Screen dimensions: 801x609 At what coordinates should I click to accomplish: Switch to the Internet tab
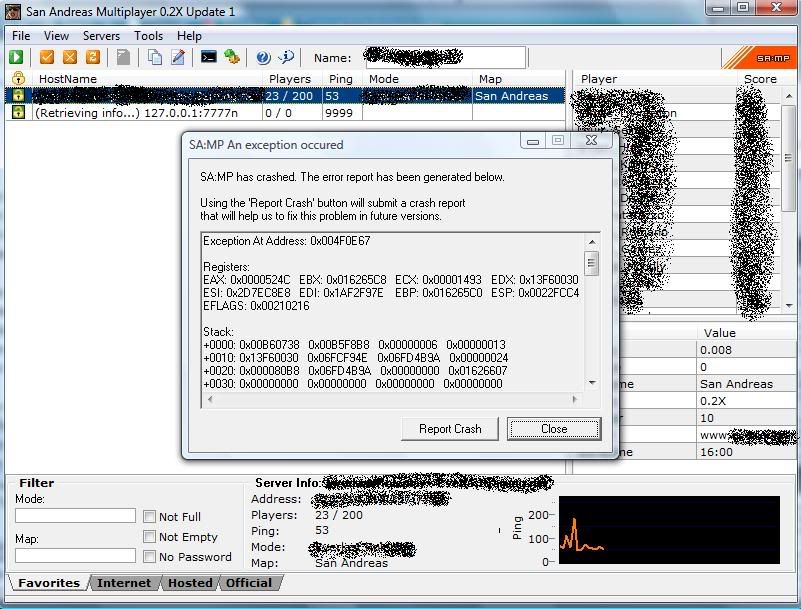coord(124,583)
